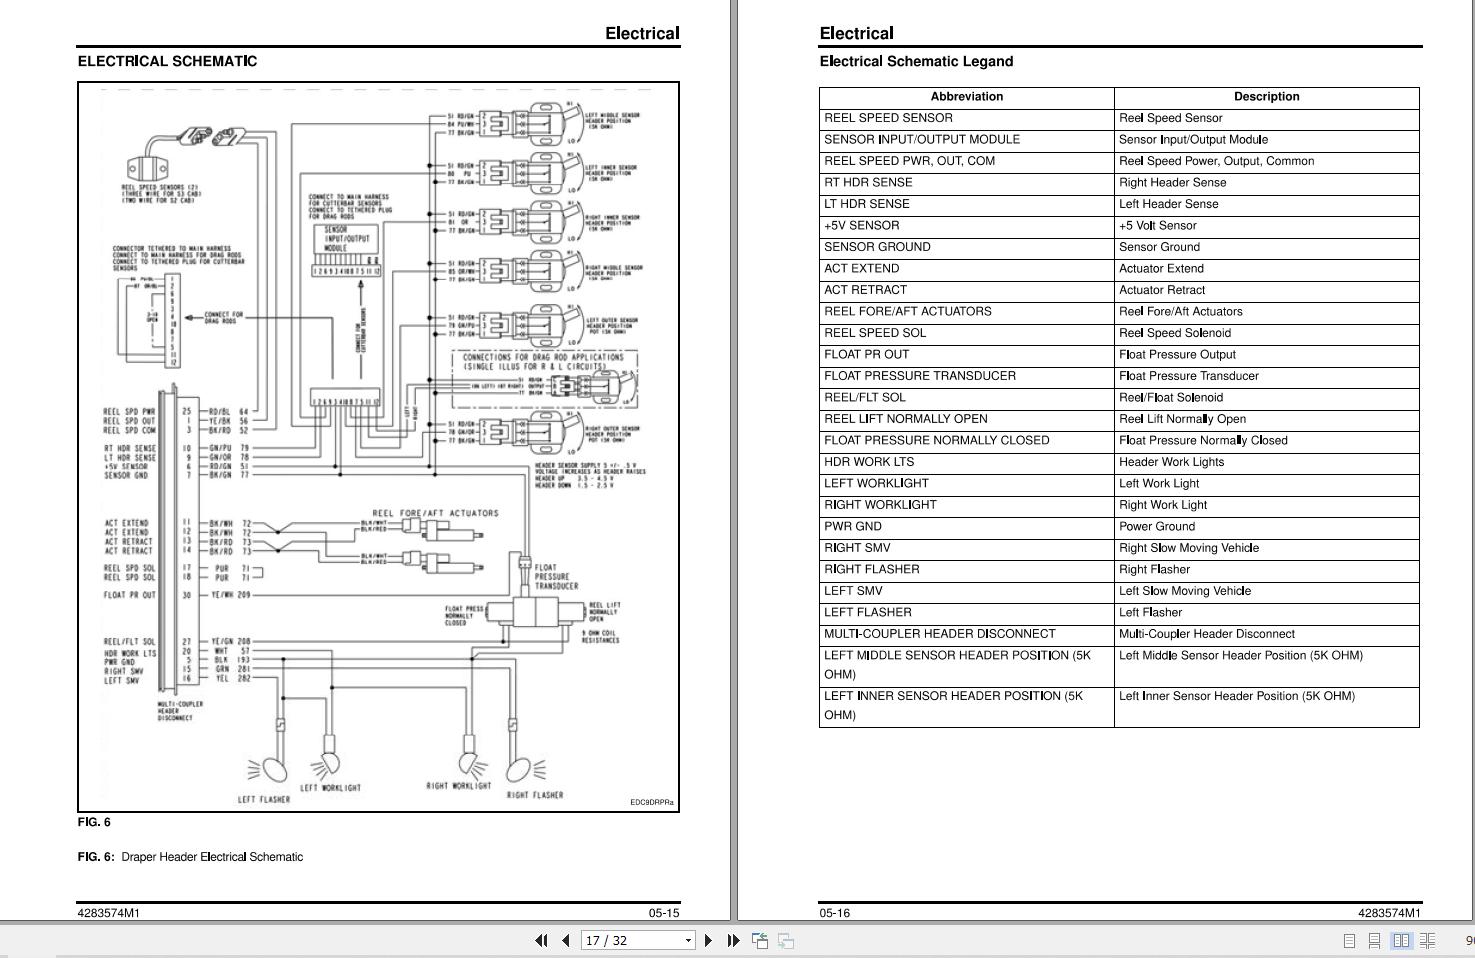Select the 'HDR WORK LTS' abbreviation cell

point(967,462)
